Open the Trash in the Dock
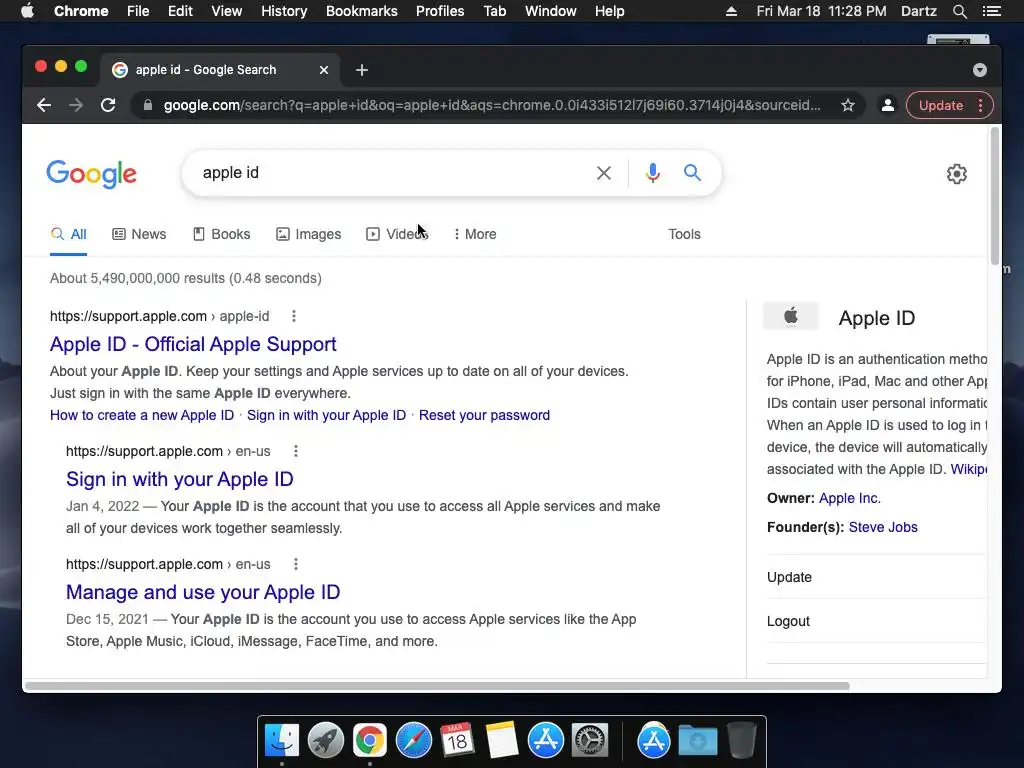Viewport: 1024px width, 768px height. coord(741,740)
